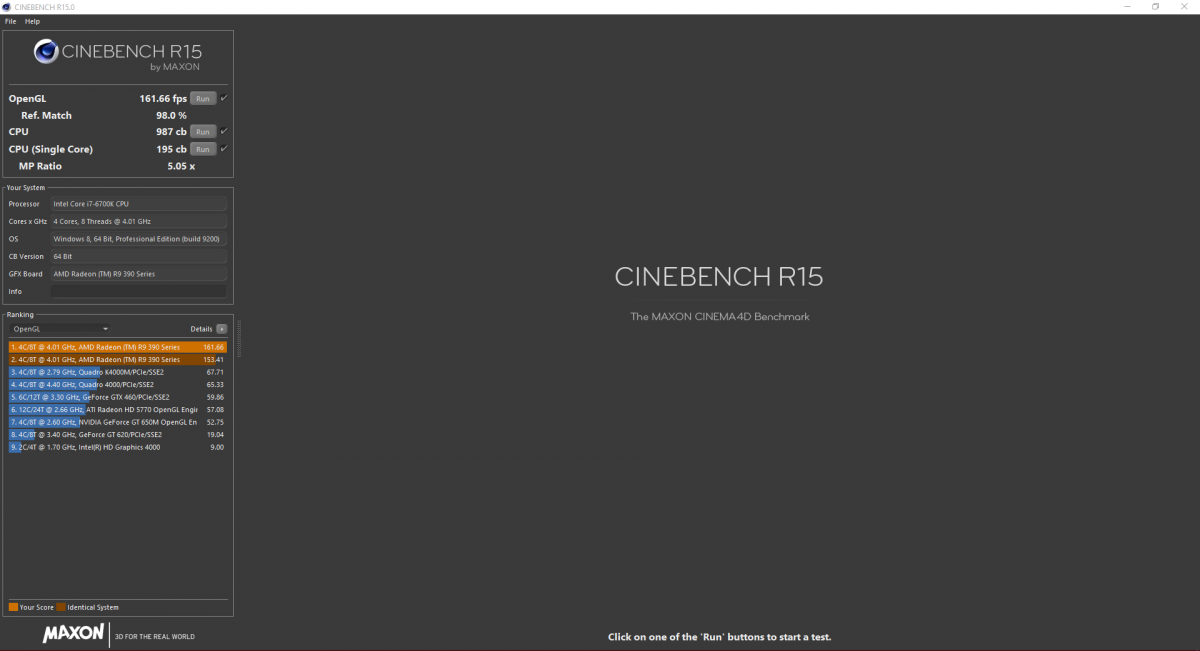Image resolution: width=1200 pixels, height=651 pixels.
Task: Run the CPU benchmark test
Action: coord(203,132)
